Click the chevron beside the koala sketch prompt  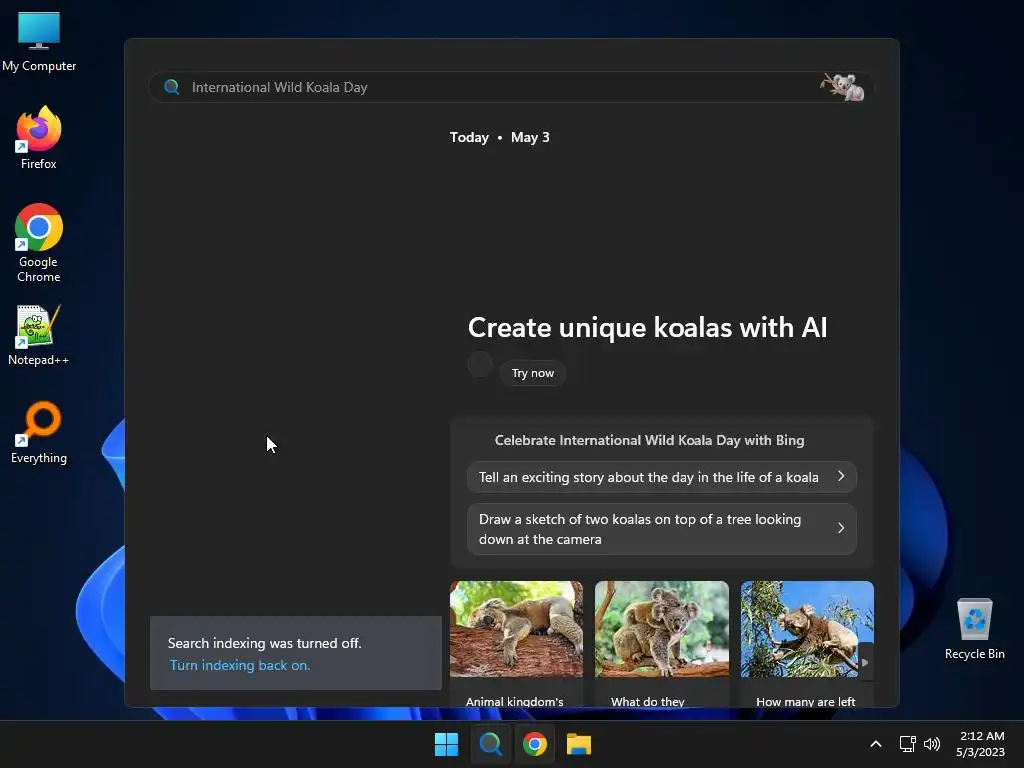841,528
